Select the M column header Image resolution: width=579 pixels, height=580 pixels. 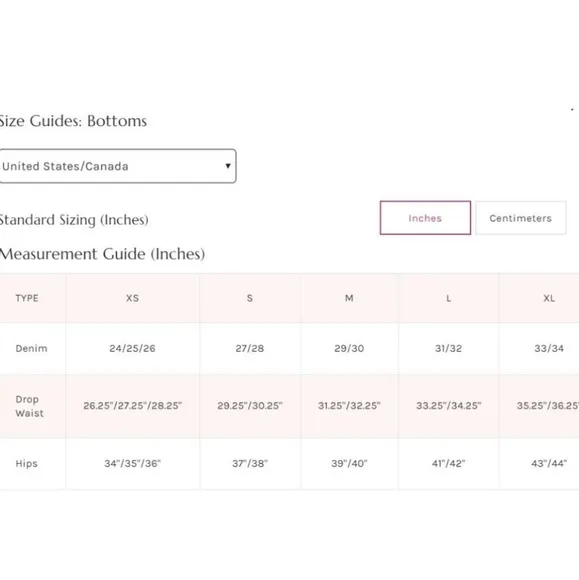(349, 298)
